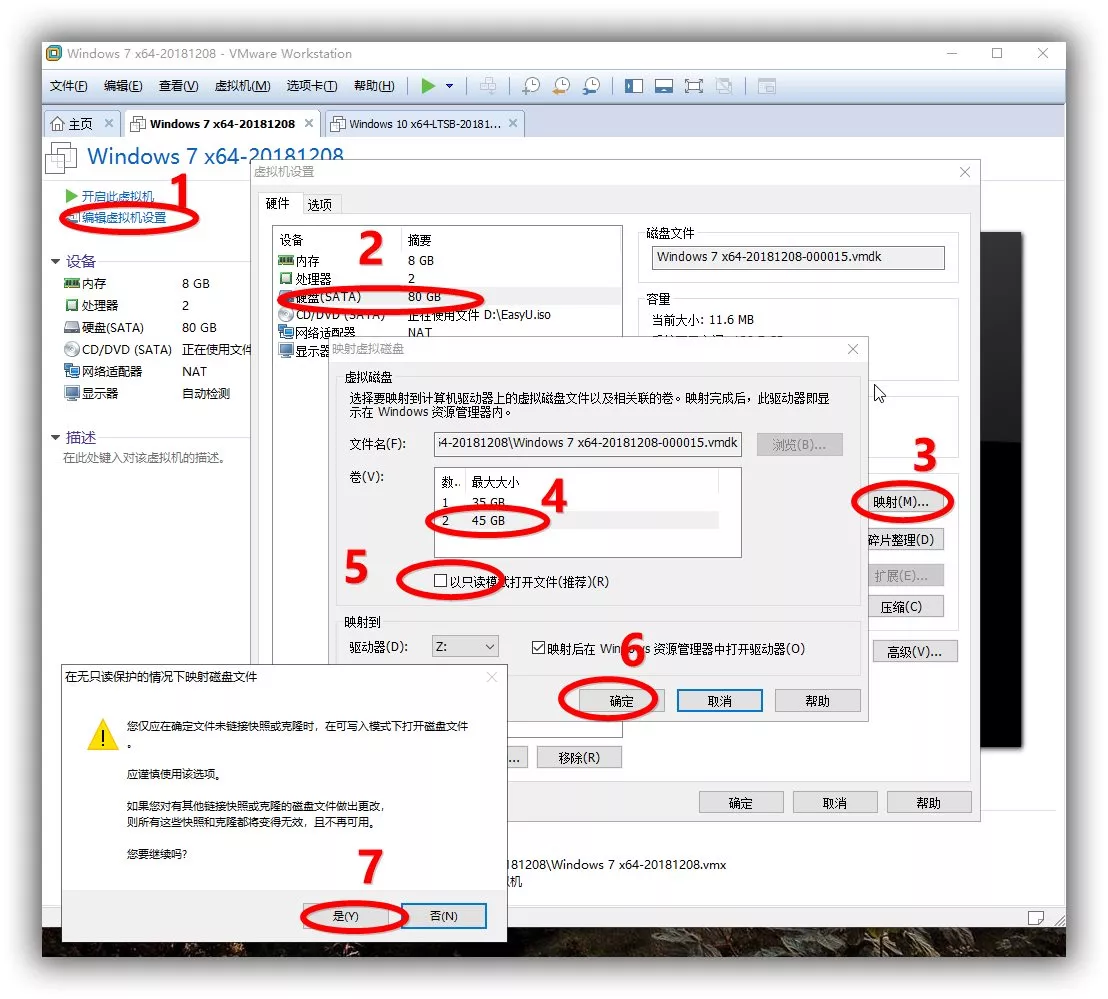The height and width of the screenshot is (999, 1108).
Task: Click 取消 at bottom of 虚拟机设置 dialog
Action: (x=835, y=803)
